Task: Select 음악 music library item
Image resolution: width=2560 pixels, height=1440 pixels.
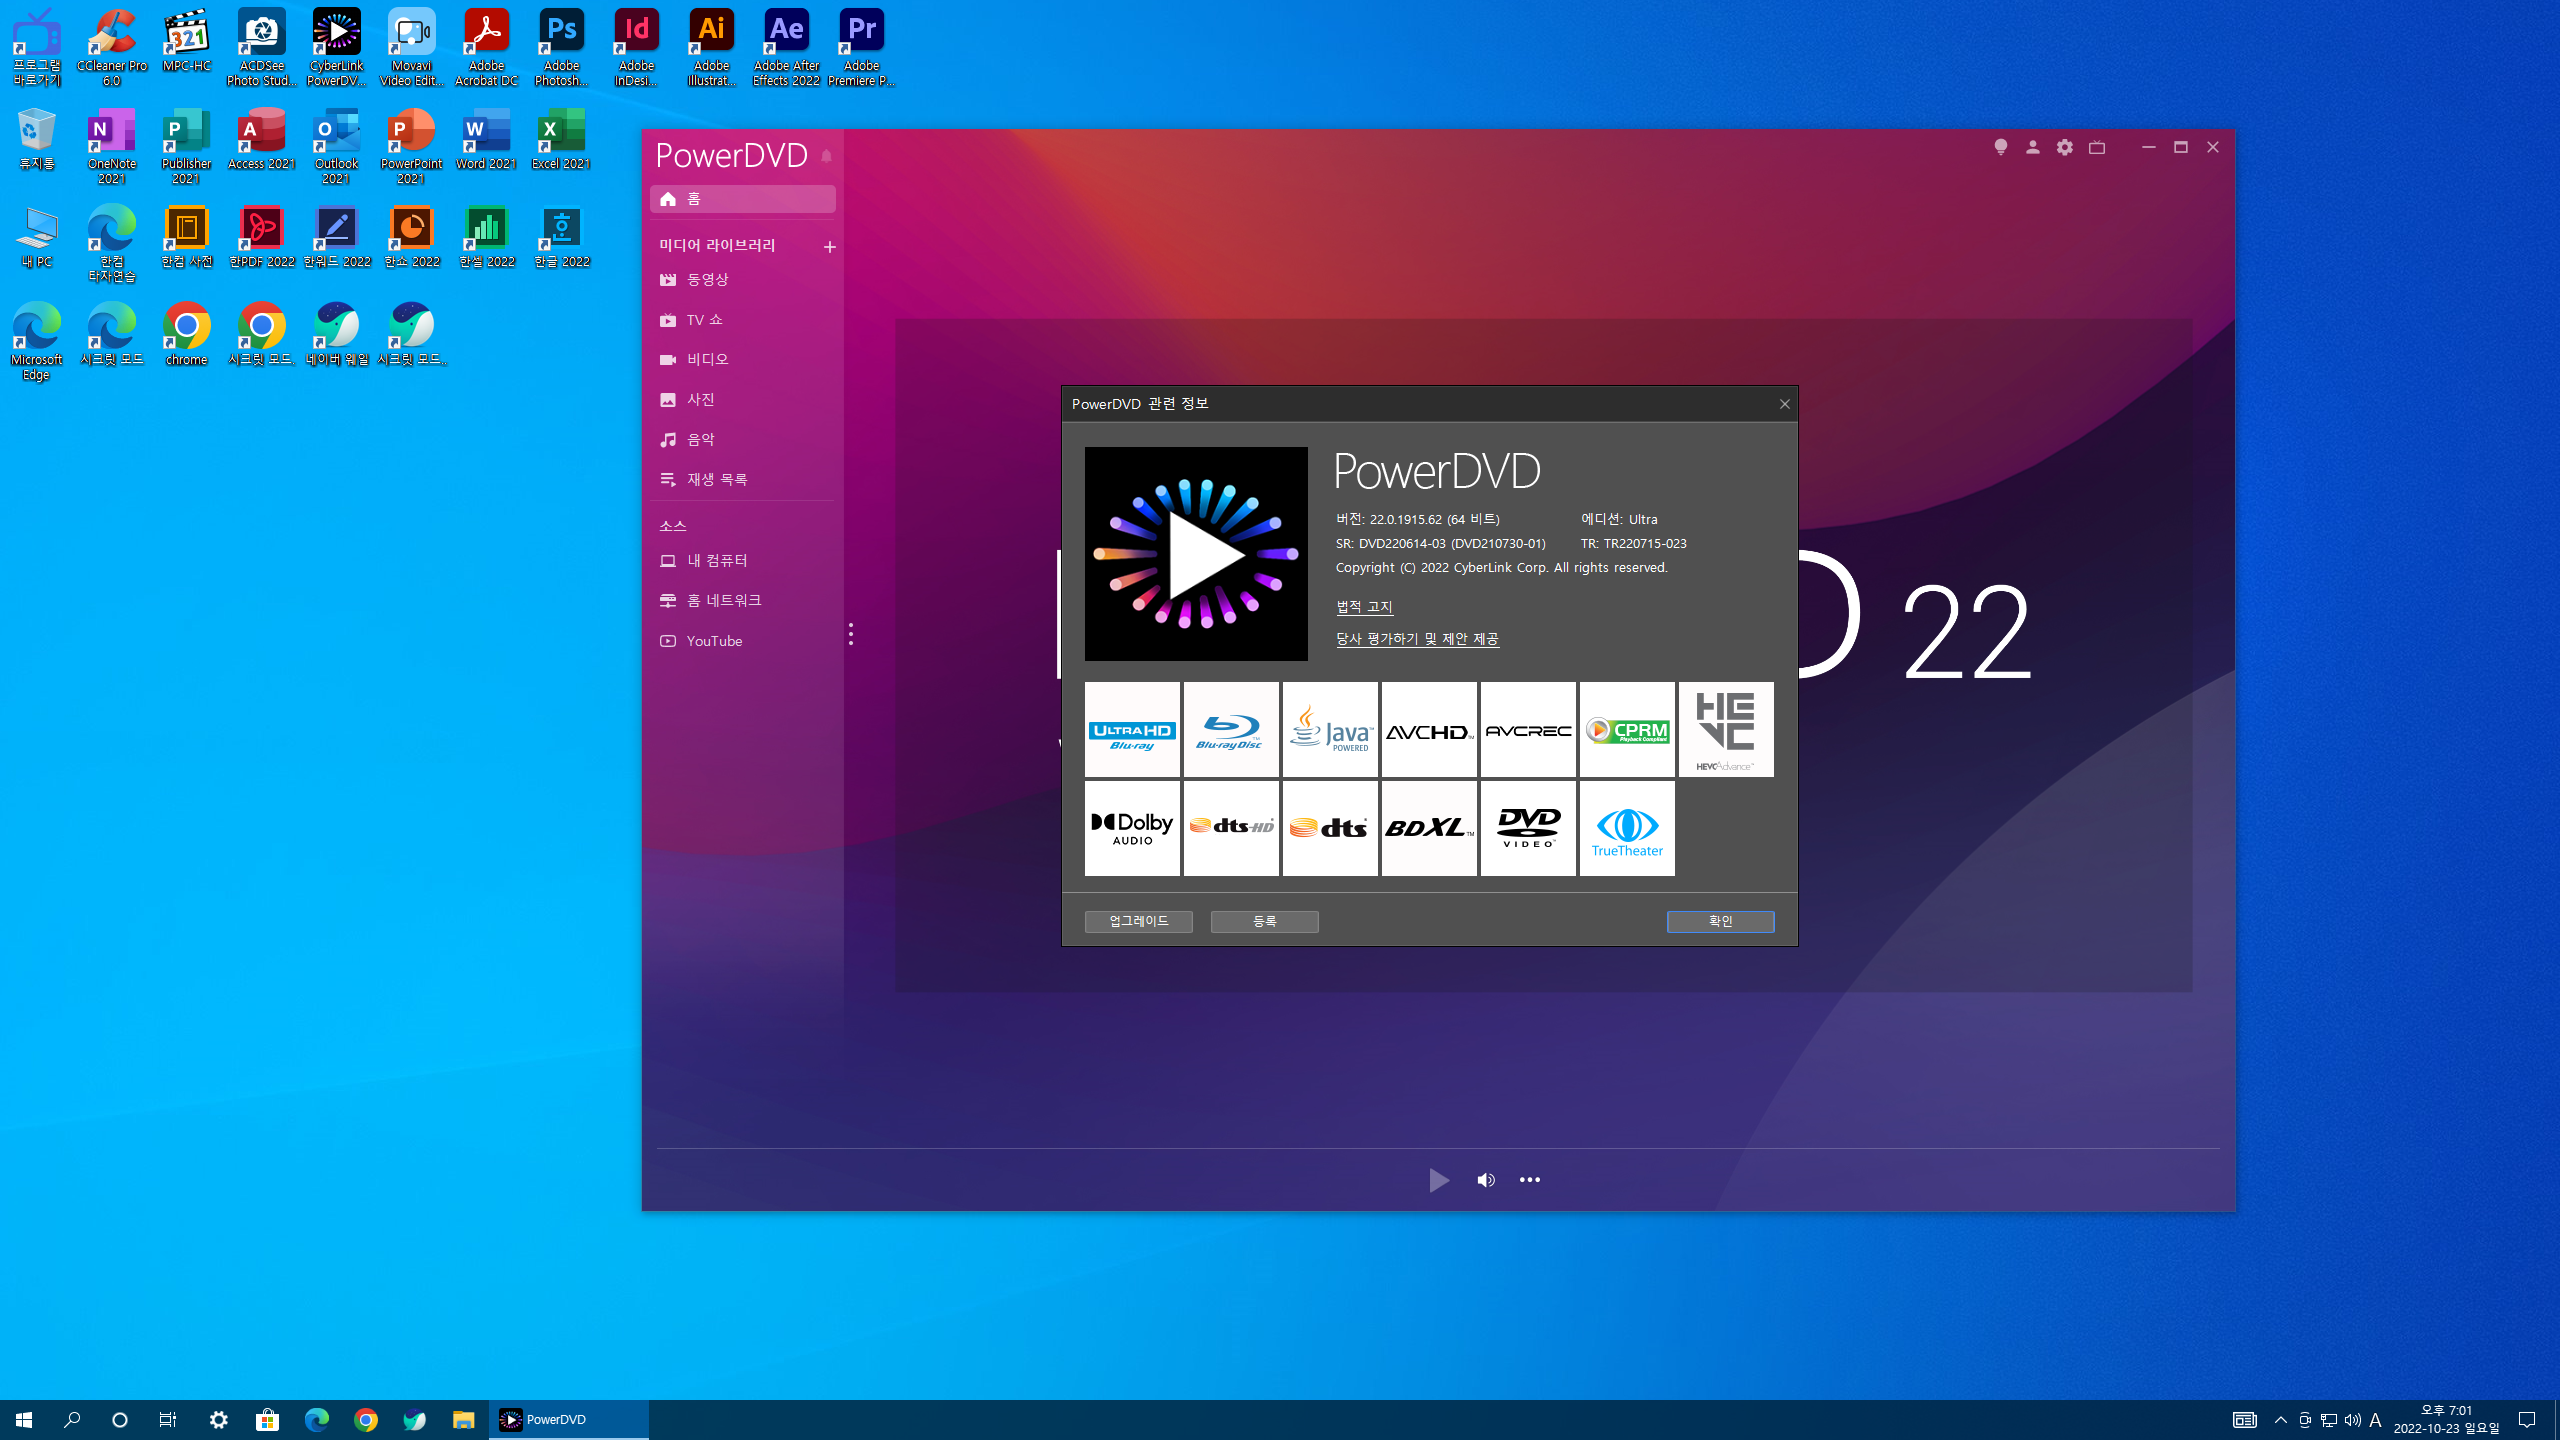Action: (700, 440)
